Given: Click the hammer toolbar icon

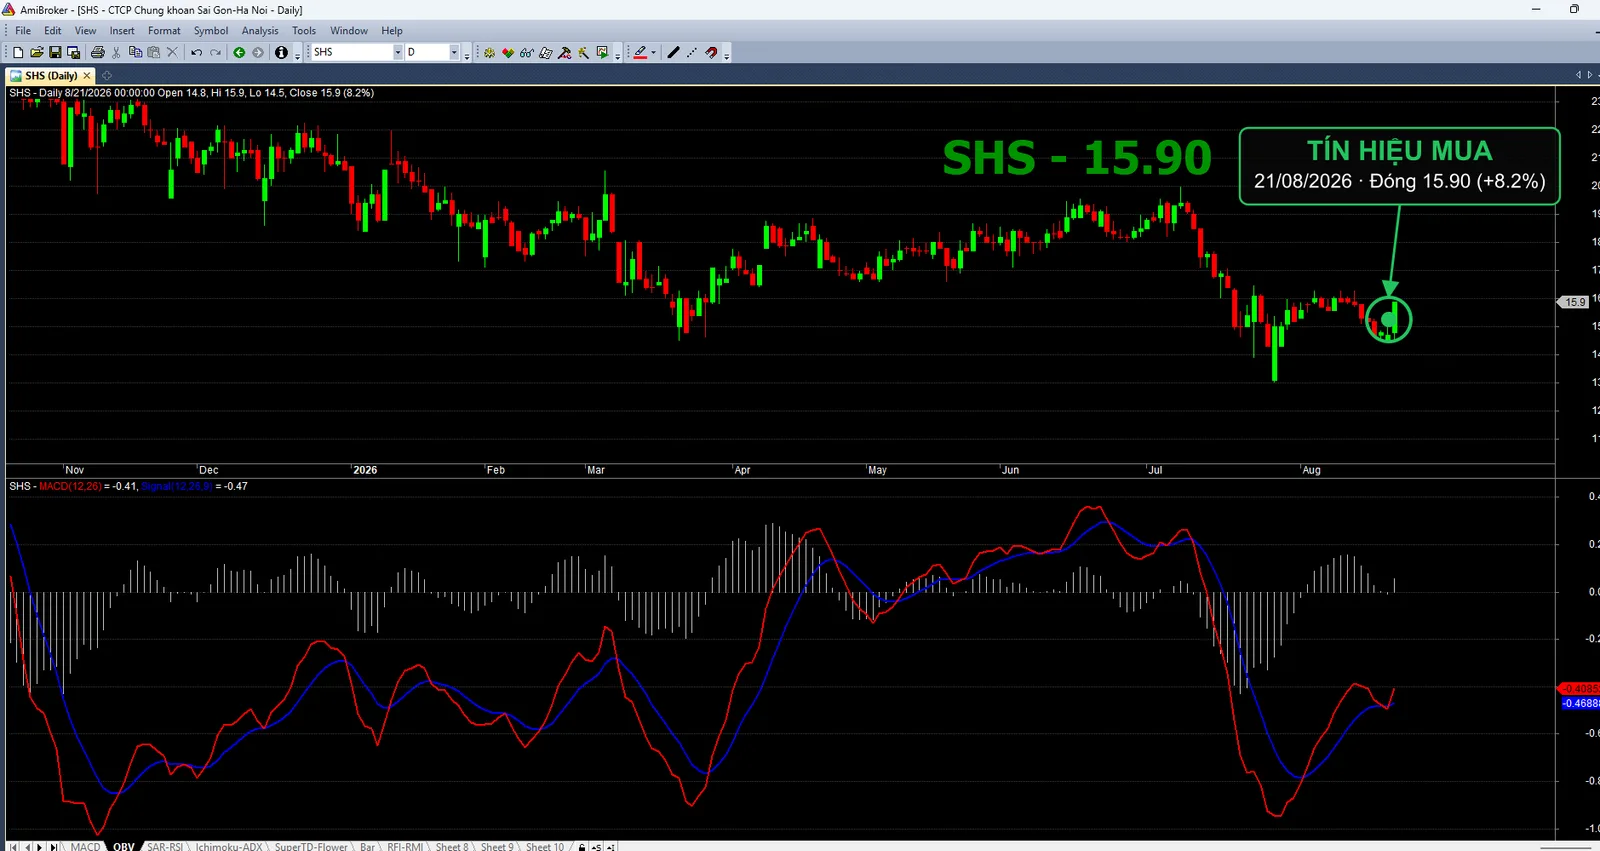Looking at the screenshot, I should click(565, 52).
